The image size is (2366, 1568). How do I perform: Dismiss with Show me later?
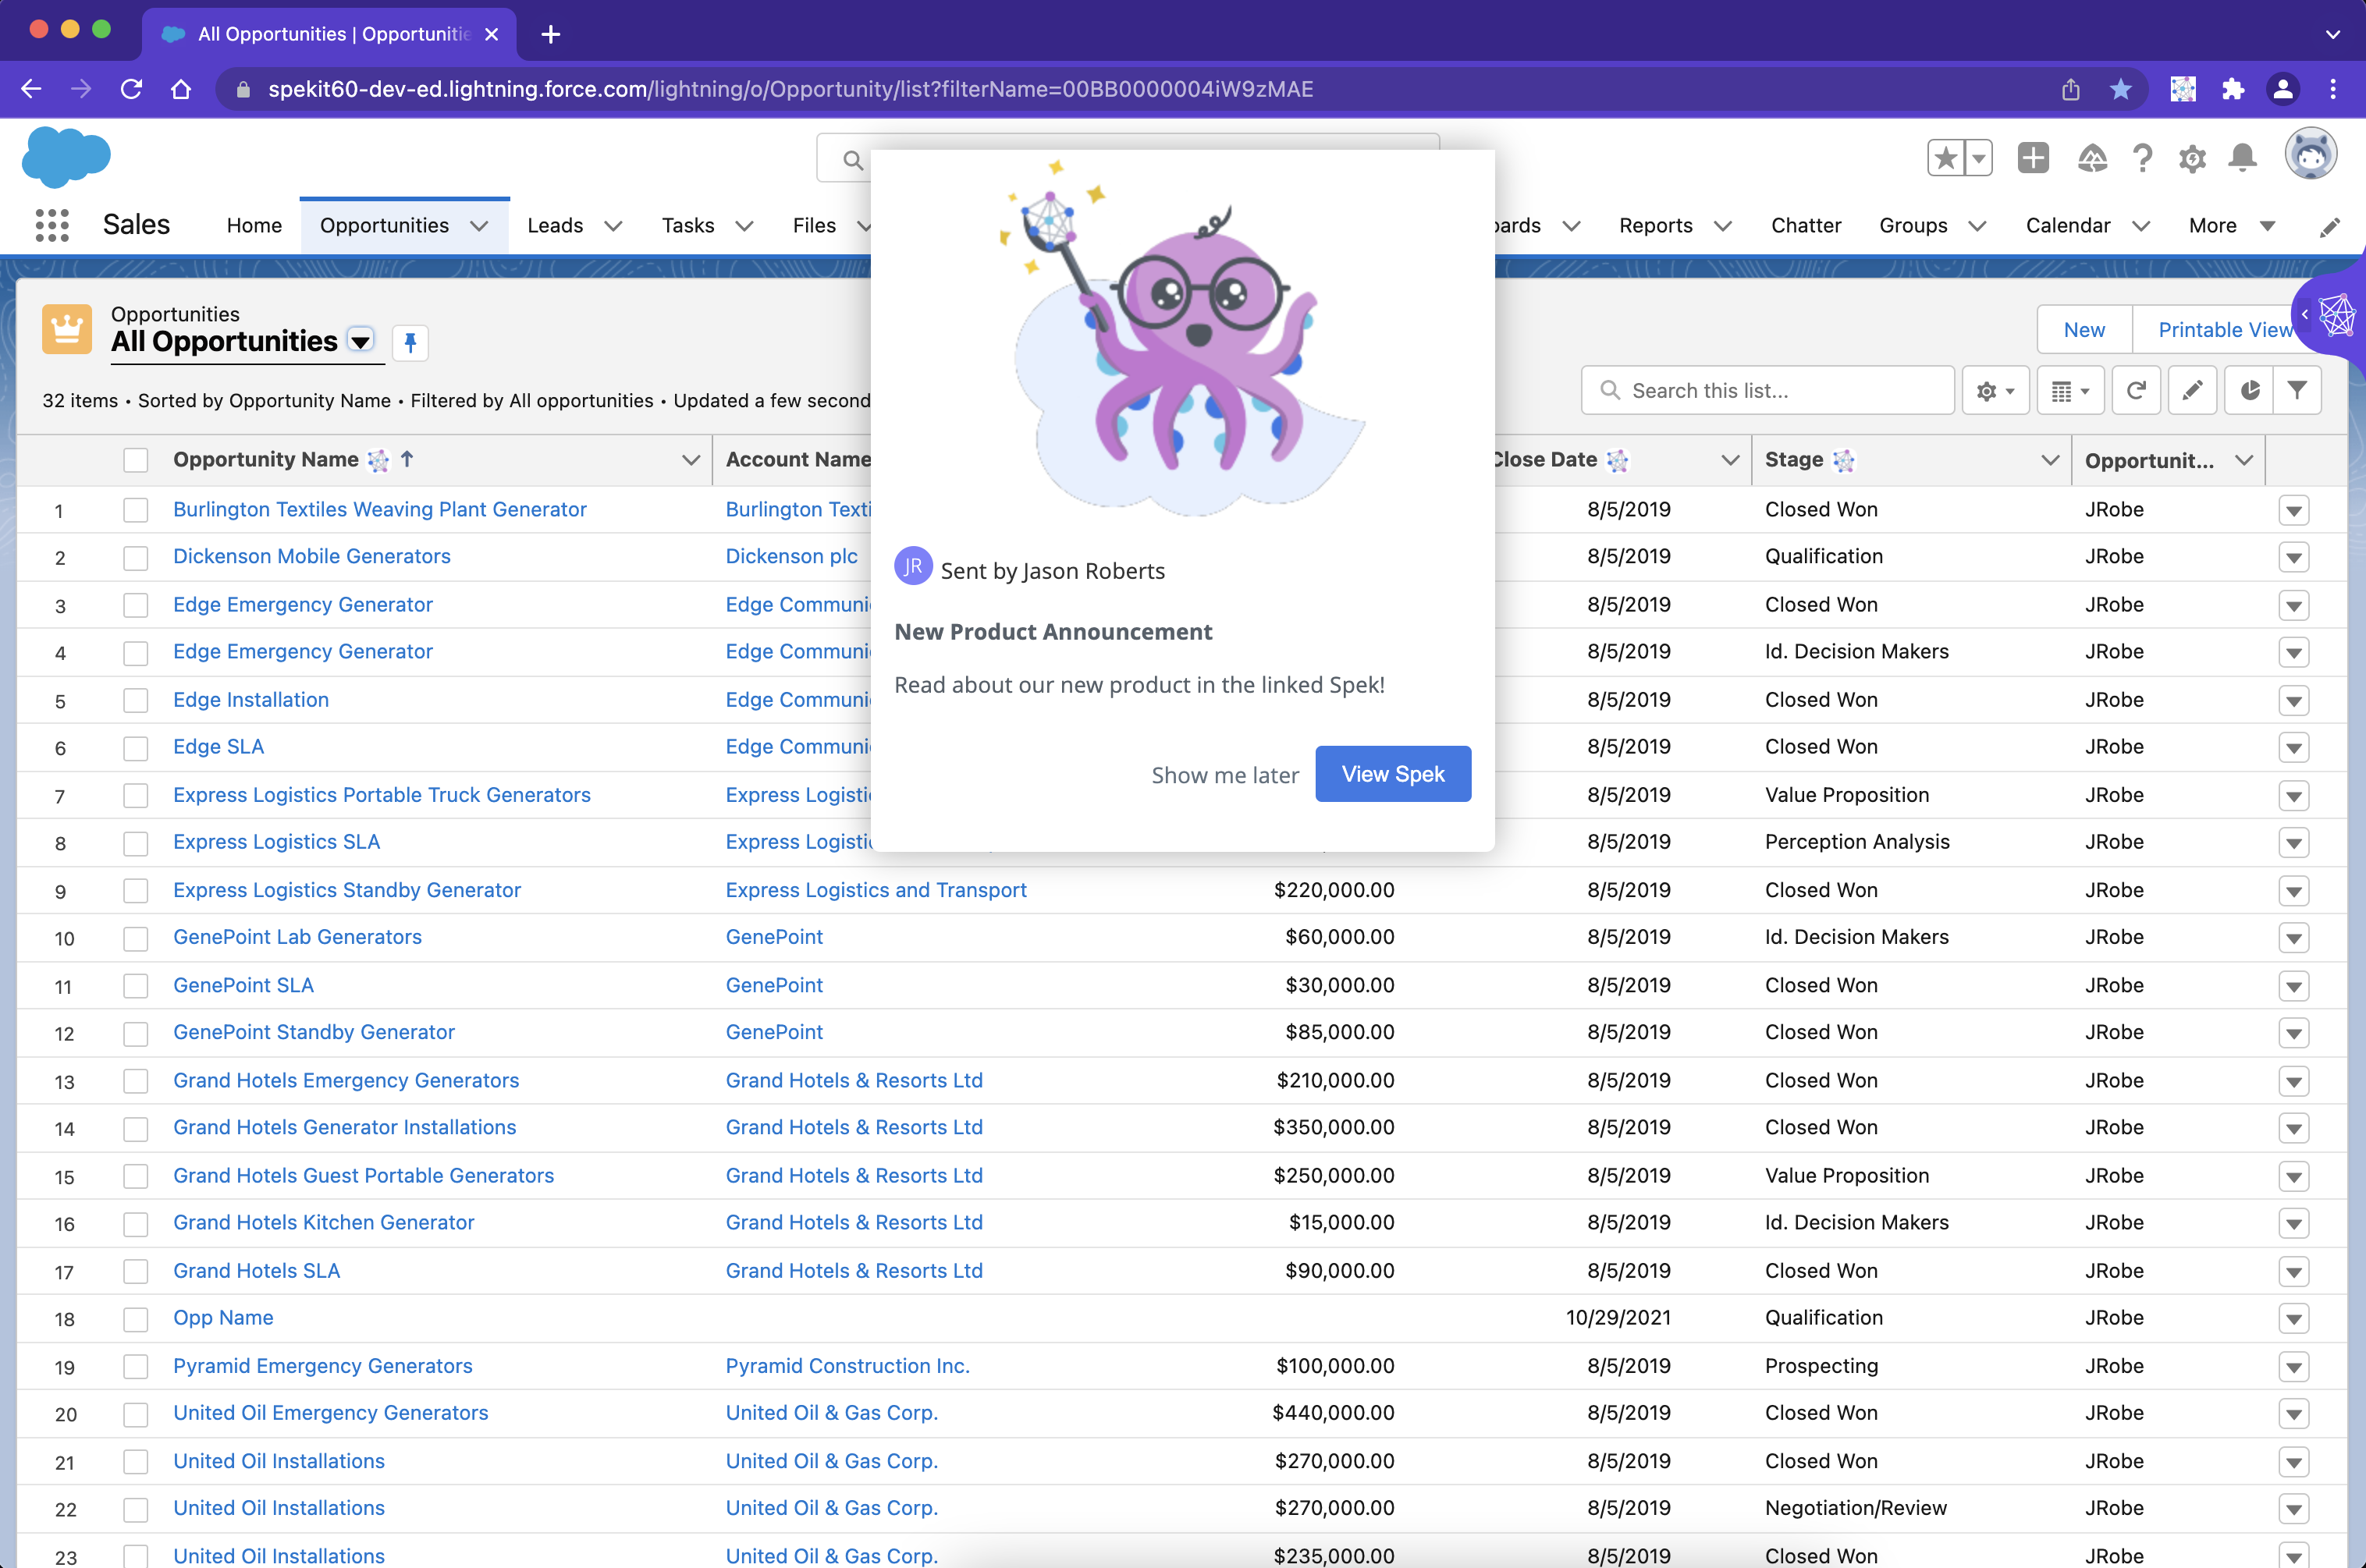click(x=1225, y=775)
